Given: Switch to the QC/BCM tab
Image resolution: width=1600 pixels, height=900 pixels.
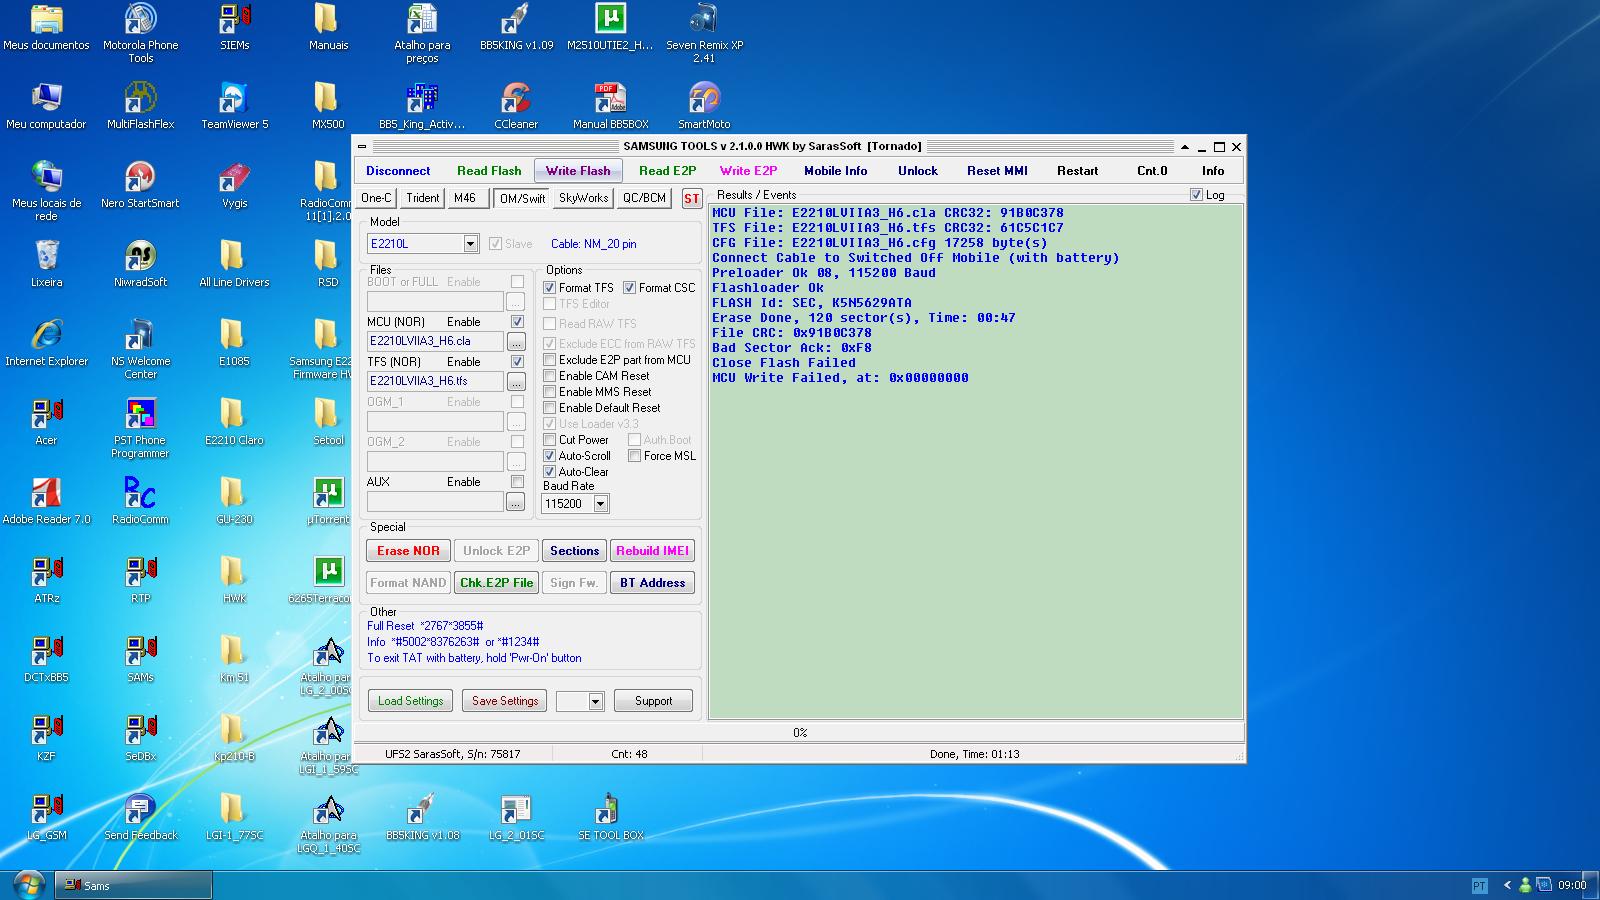Looking at the screenshot, I should 644,198.
